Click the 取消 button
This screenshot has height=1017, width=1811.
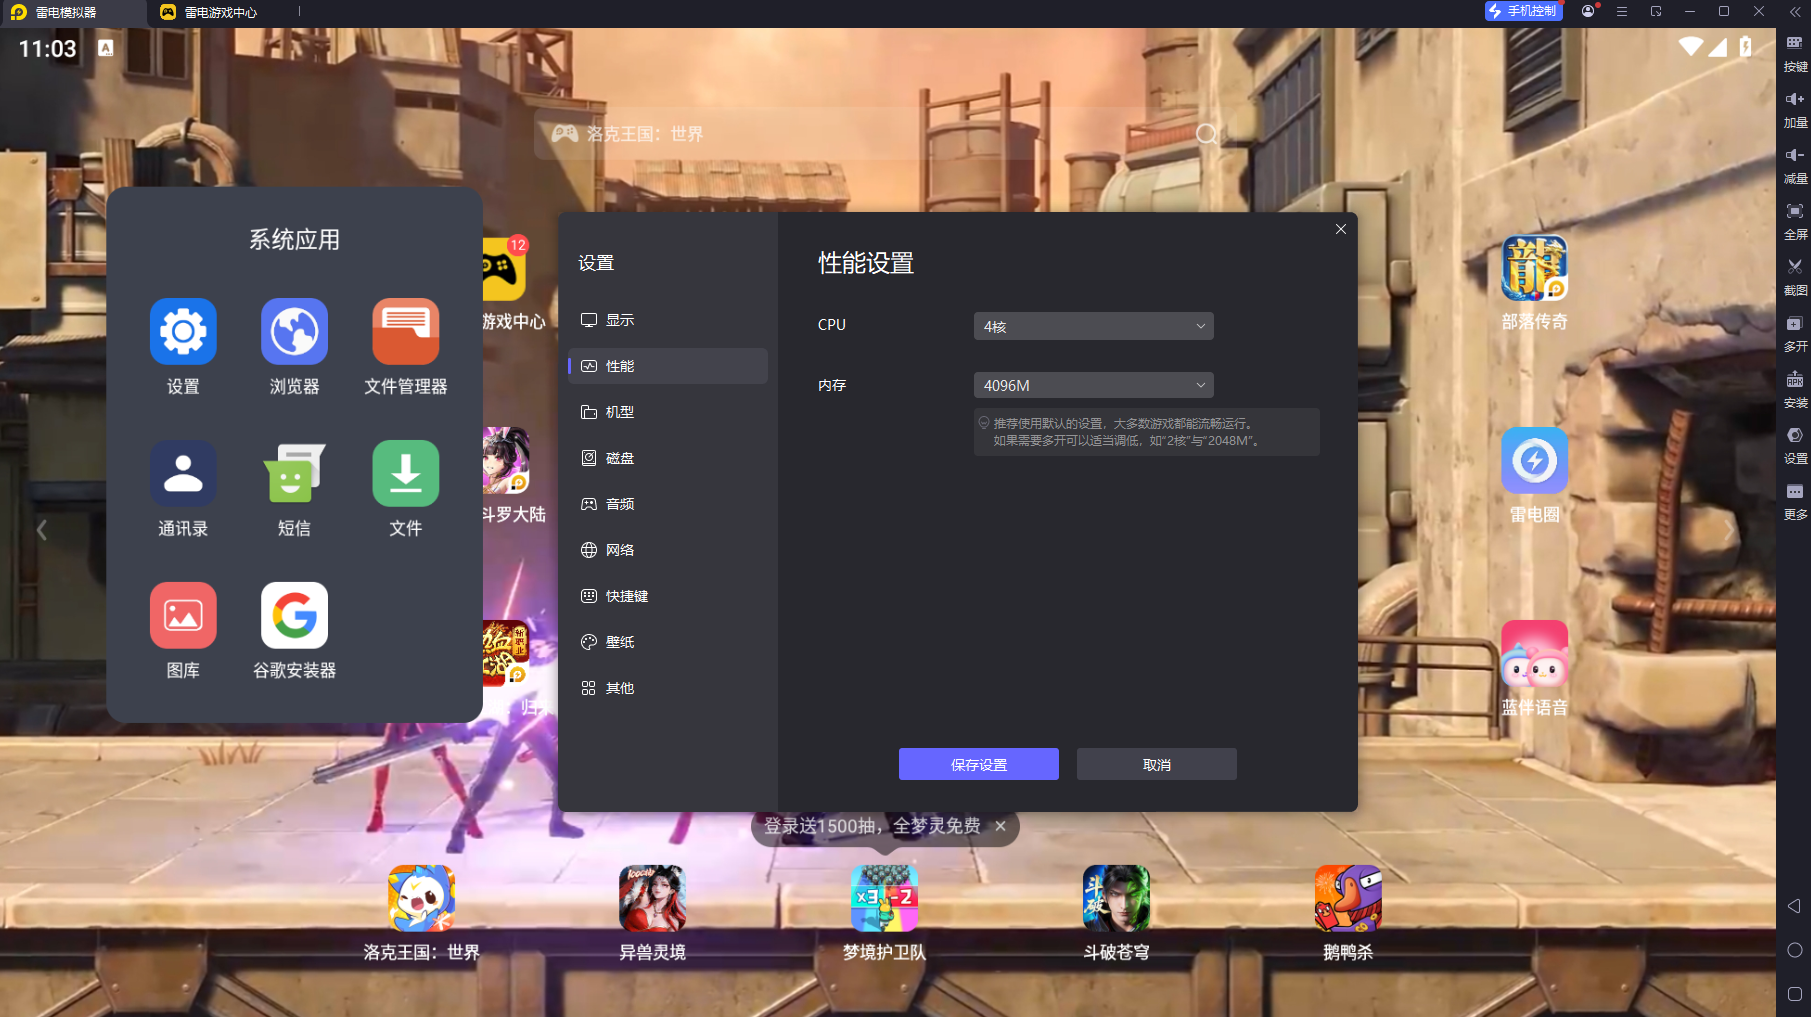coord(1156,764)
